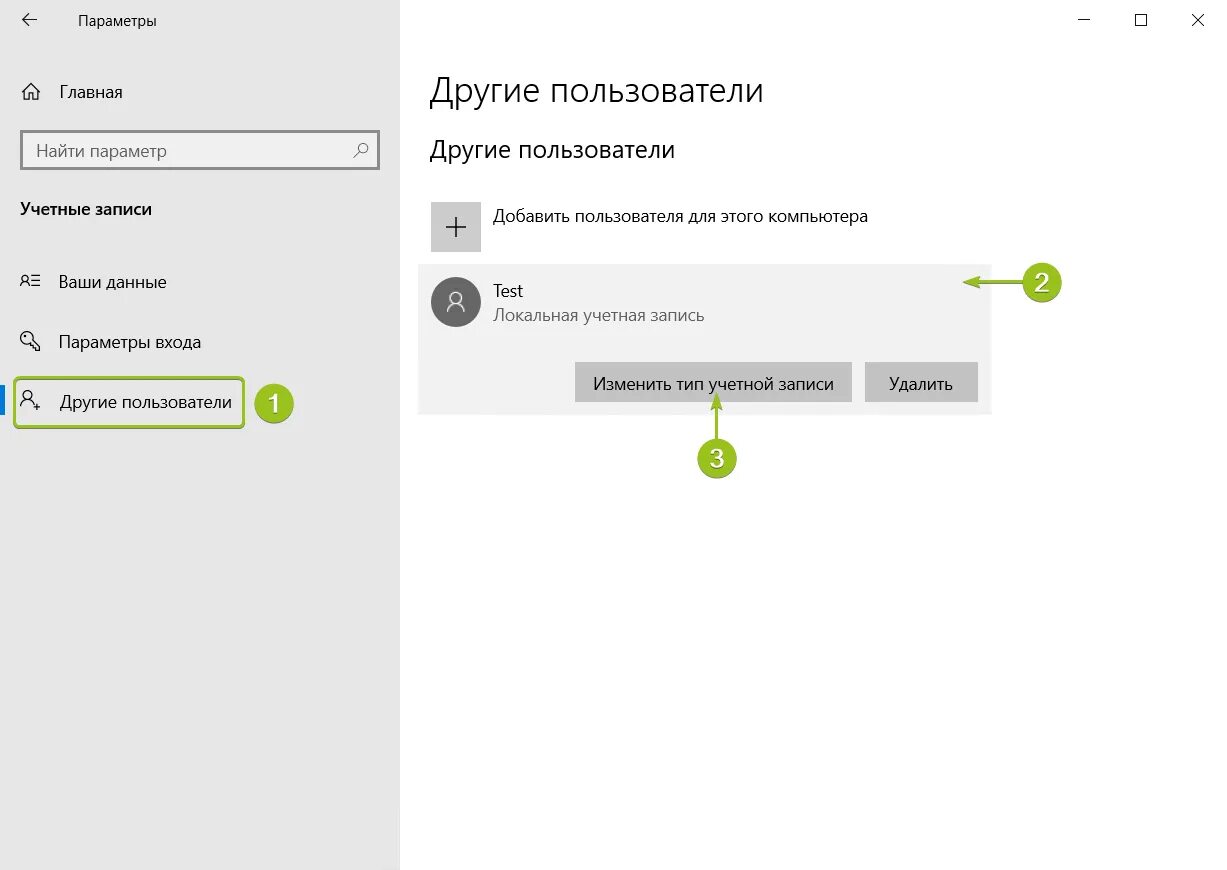The height and width of the screenshot is (870, 1227).
Task: Open Параметры входа section
Action: tap(130, 342)
